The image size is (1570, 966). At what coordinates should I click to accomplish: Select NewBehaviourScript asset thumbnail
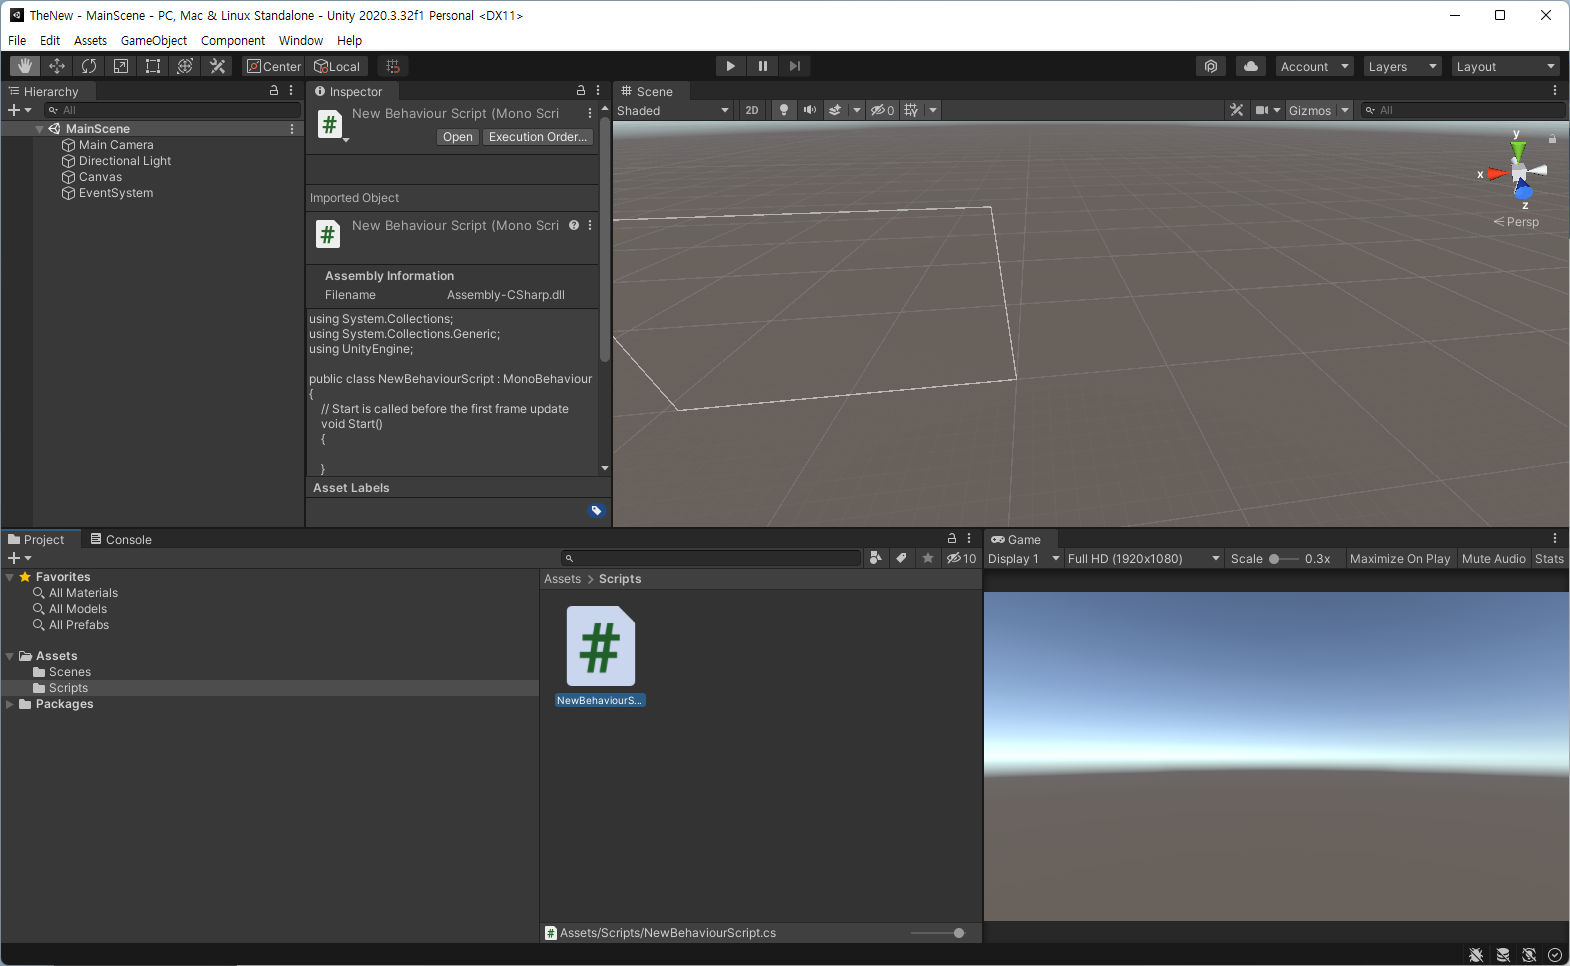[600, 646]
